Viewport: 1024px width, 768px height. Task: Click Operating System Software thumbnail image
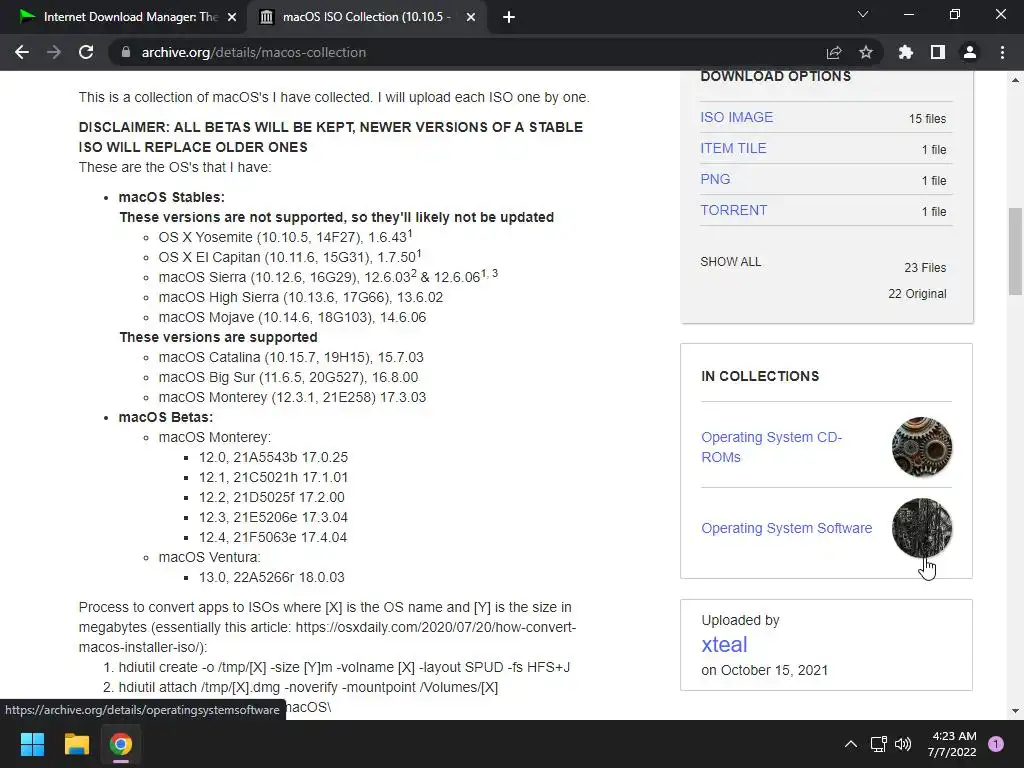[921, 528]
